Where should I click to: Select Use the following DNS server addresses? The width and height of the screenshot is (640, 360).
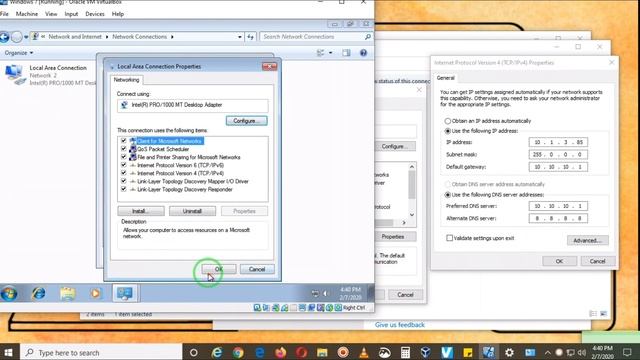448,195
